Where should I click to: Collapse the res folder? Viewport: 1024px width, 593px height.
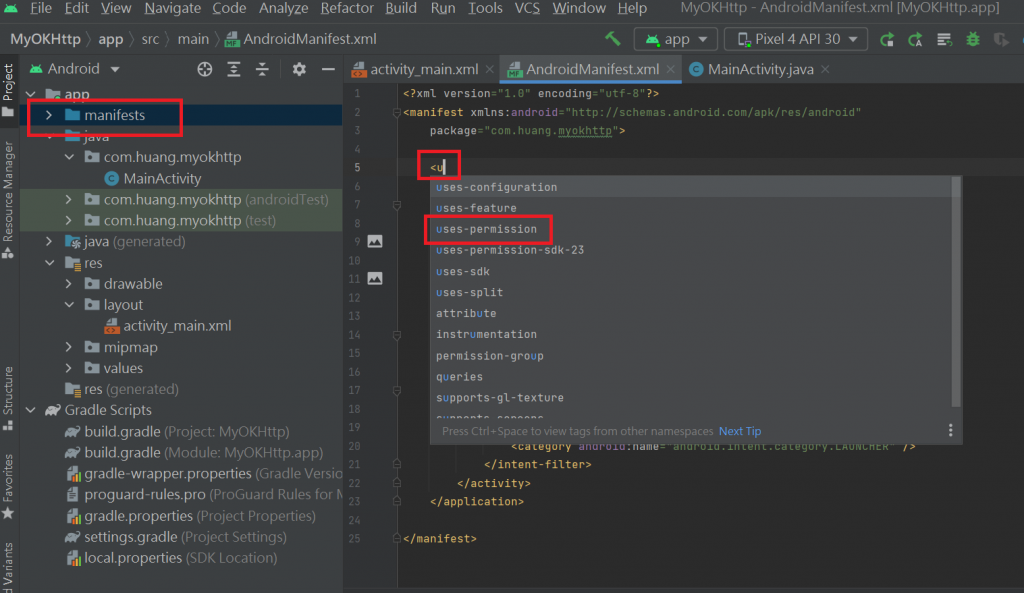coord(49,263)
